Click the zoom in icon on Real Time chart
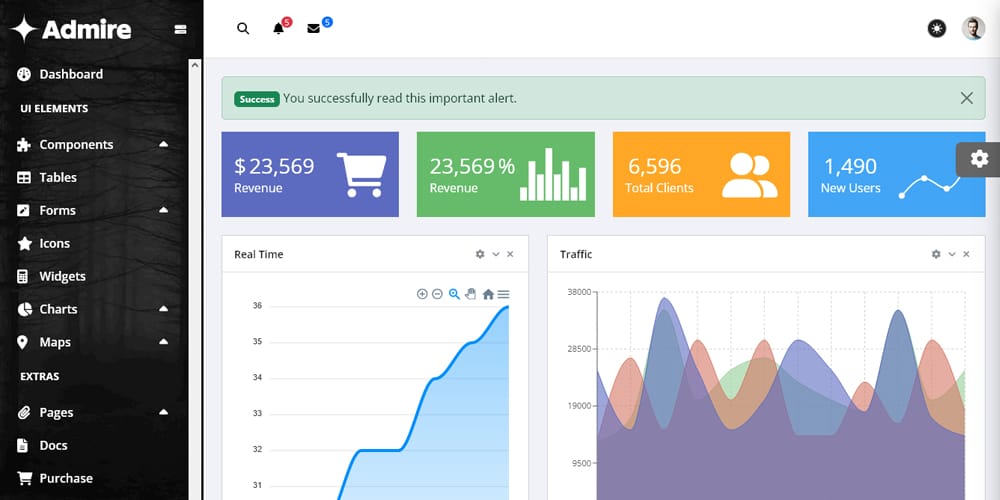This screenshot has width=1000, height=500. 422,294
